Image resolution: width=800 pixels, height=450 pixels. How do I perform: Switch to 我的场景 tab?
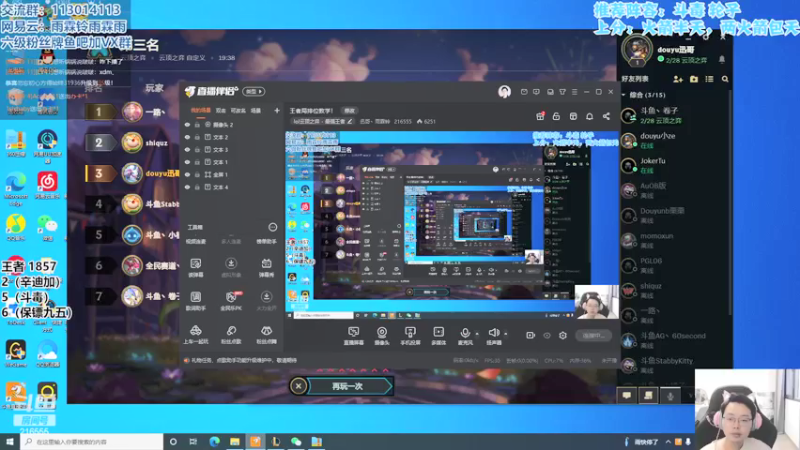coord(201,110)
